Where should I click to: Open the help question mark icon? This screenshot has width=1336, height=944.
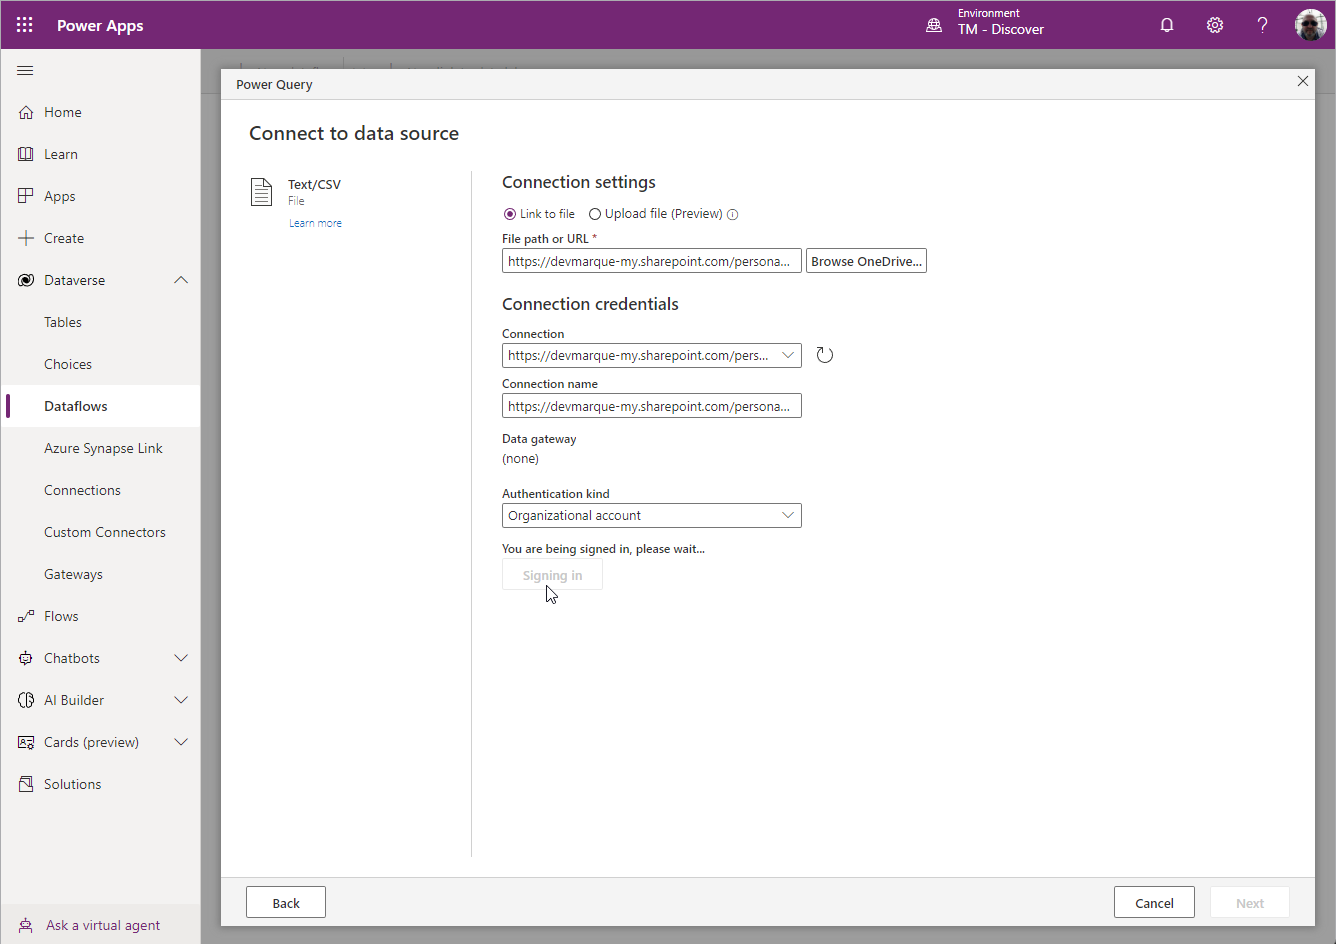[x=1263, y=25]
